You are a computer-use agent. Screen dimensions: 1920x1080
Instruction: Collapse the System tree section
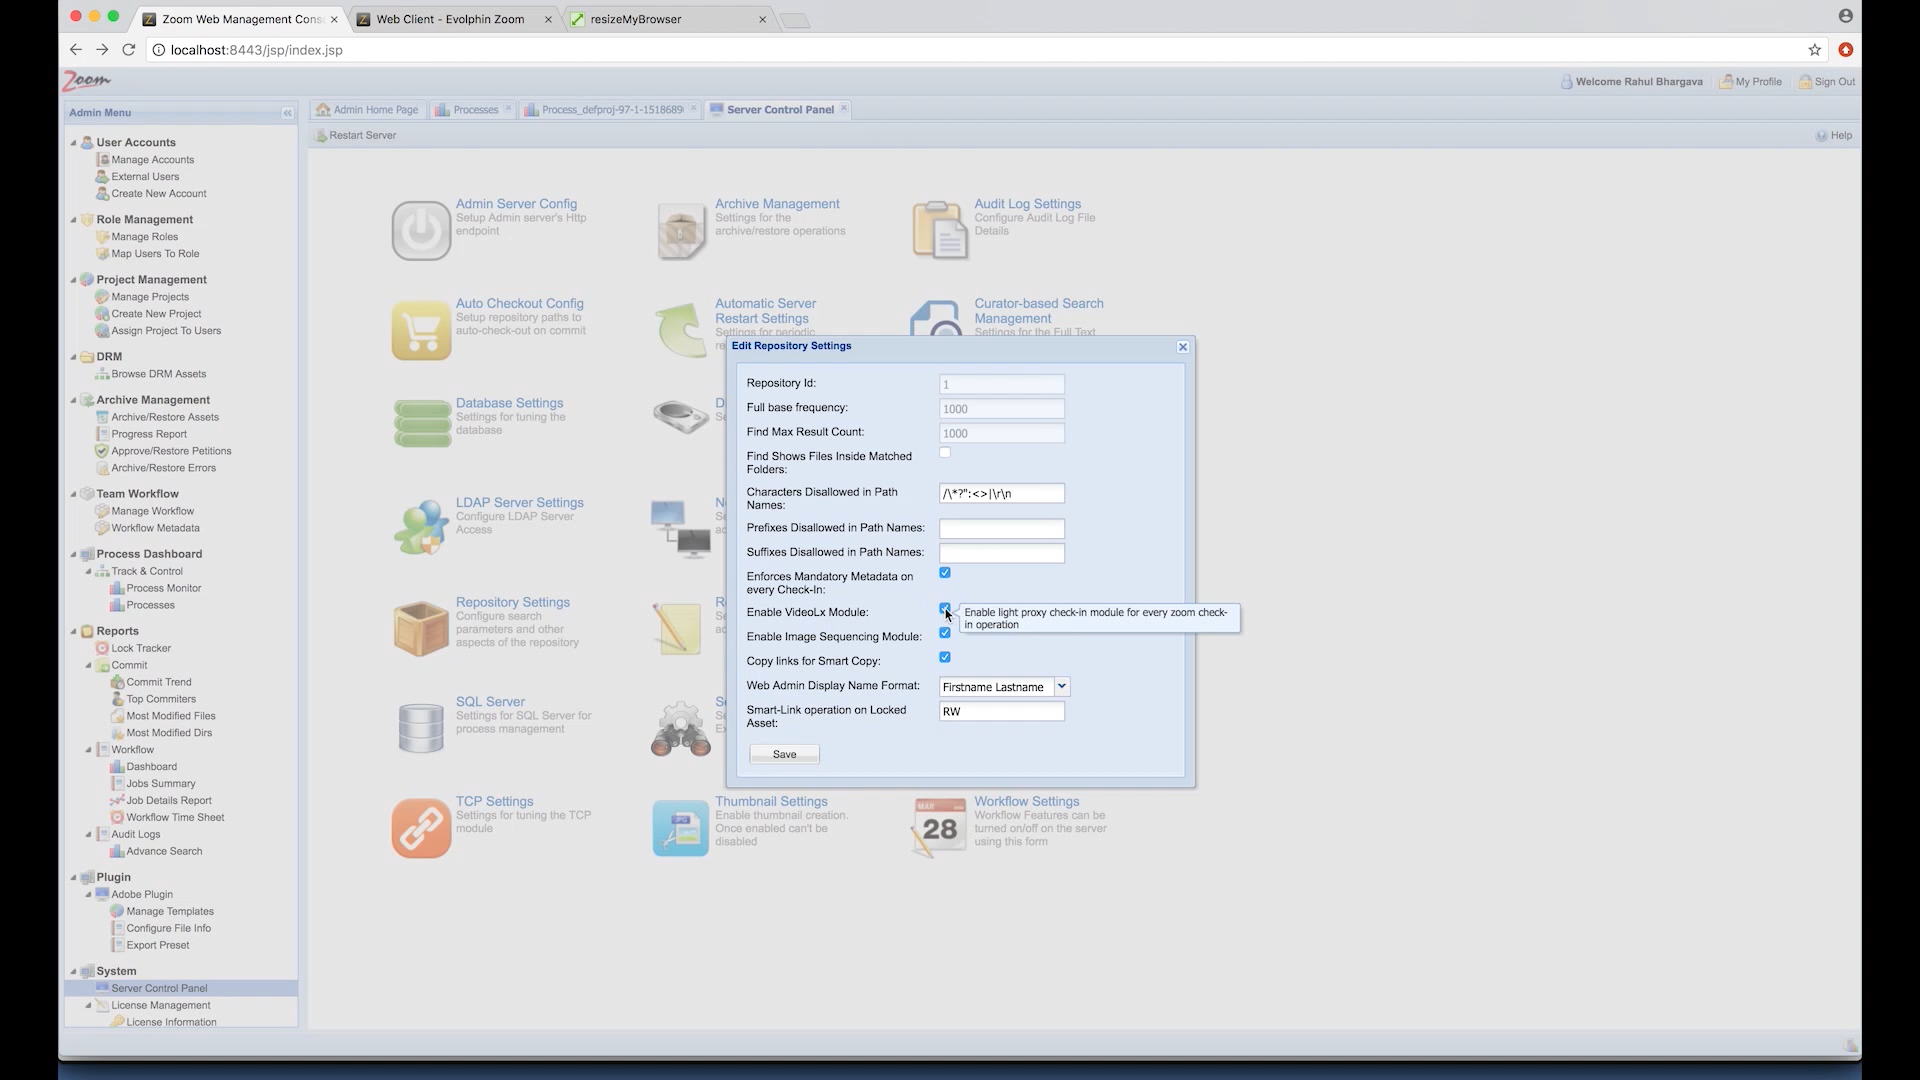73,971
